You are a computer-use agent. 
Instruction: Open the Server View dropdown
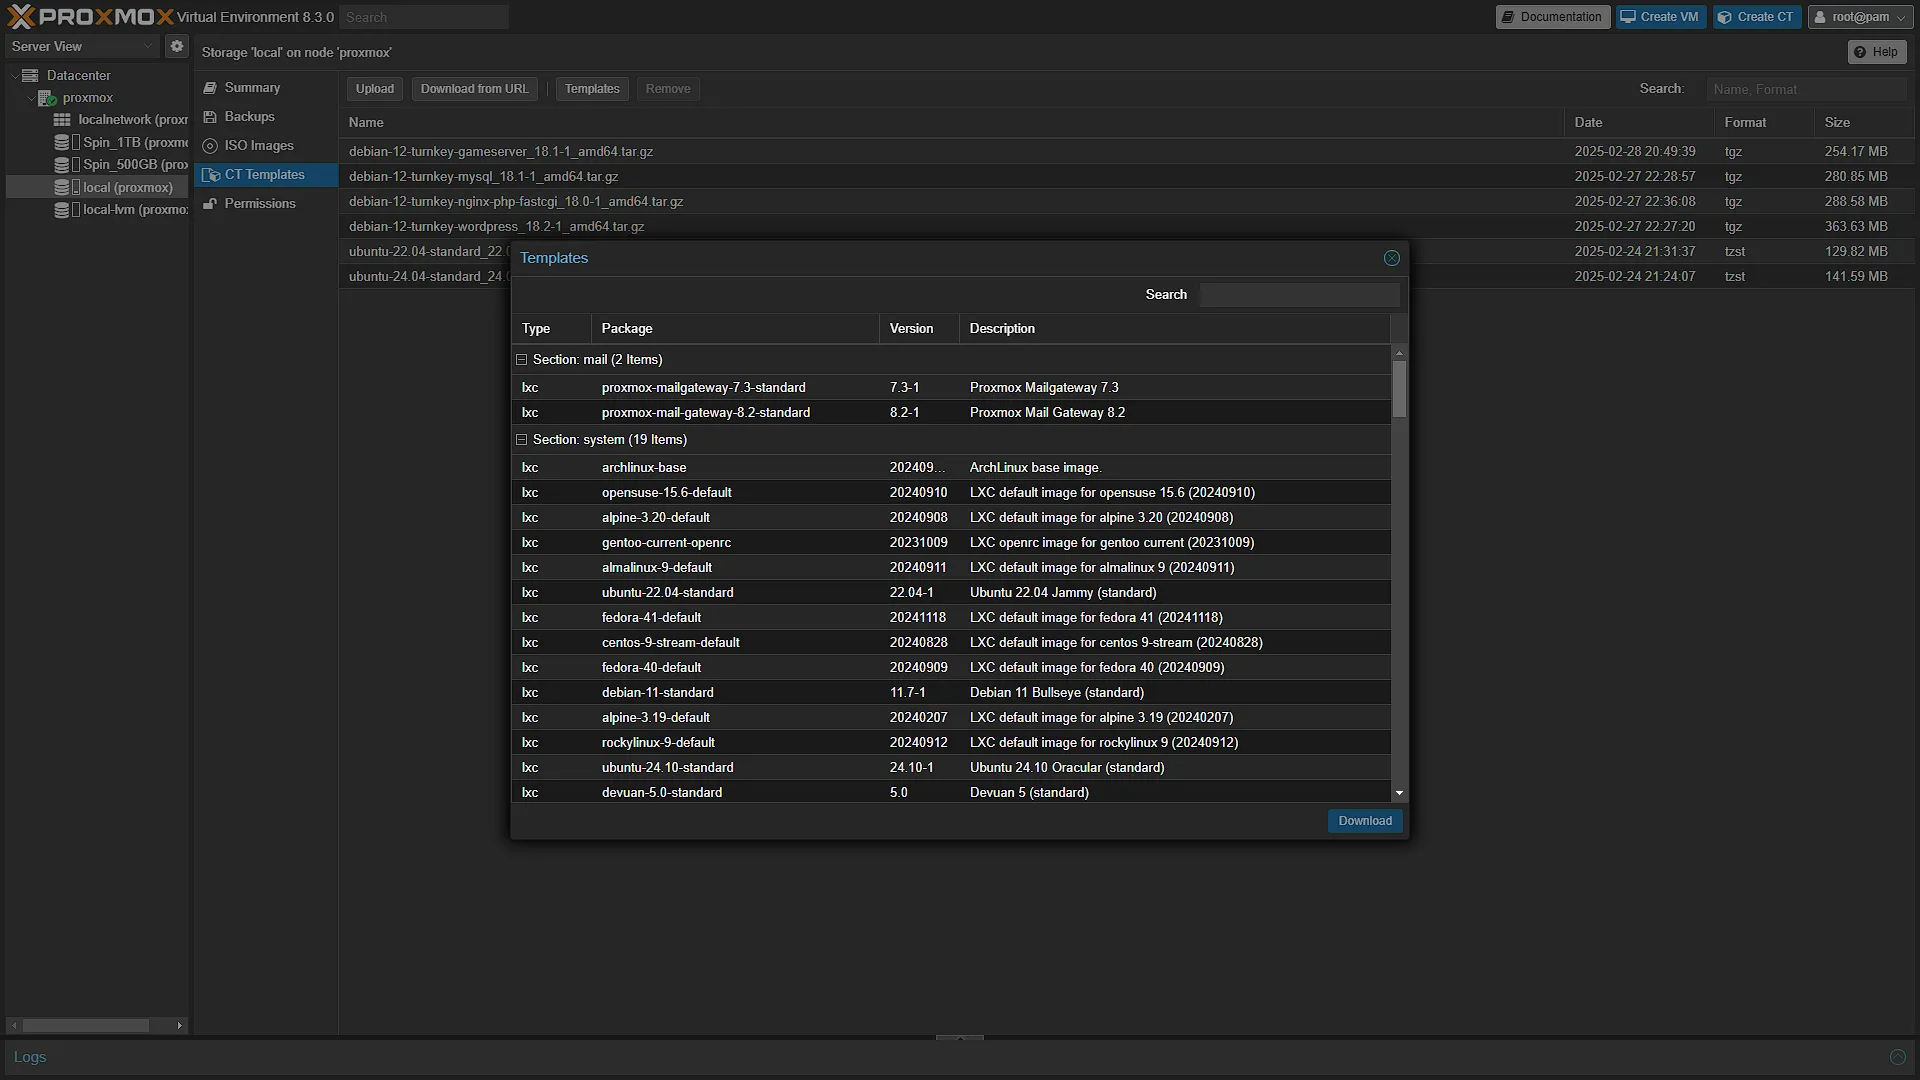click(82, 46)
